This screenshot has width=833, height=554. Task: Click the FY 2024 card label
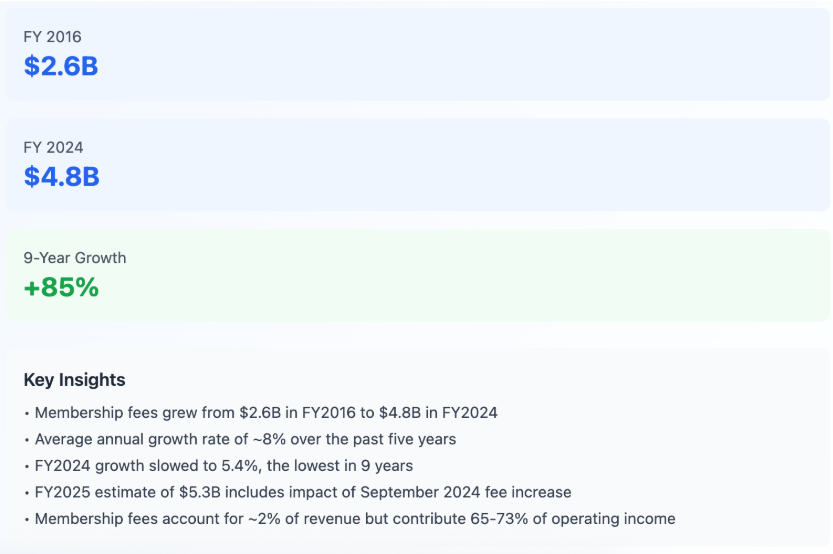tap(53, 147)
